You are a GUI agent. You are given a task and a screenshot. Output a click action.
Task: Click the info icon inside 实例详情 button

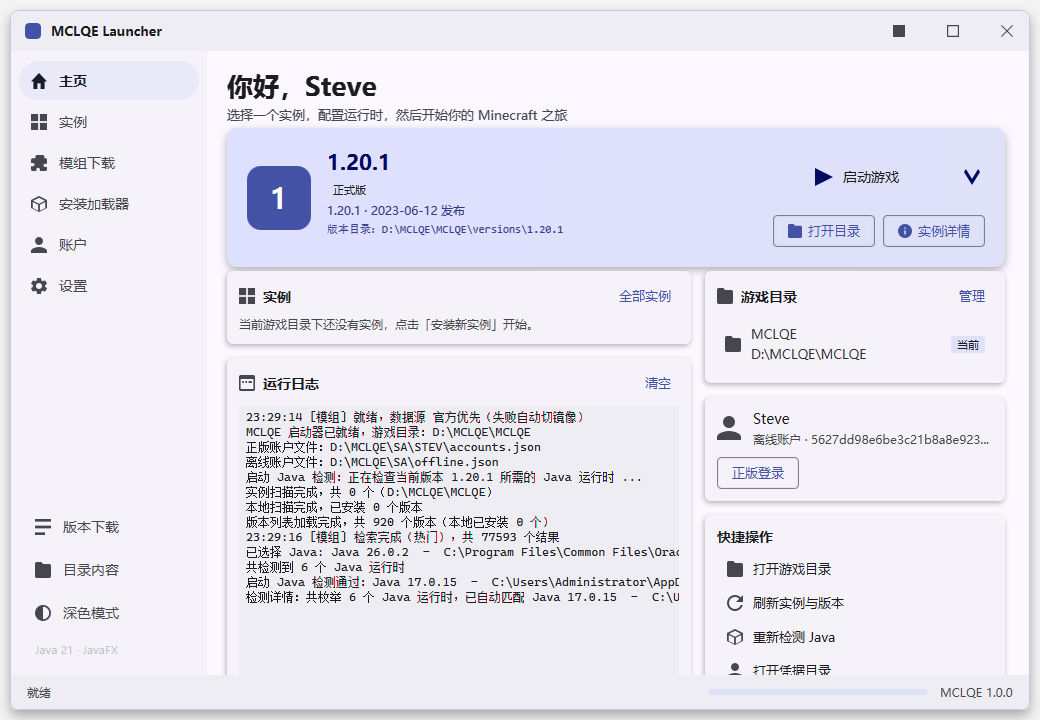coord(905,231)
